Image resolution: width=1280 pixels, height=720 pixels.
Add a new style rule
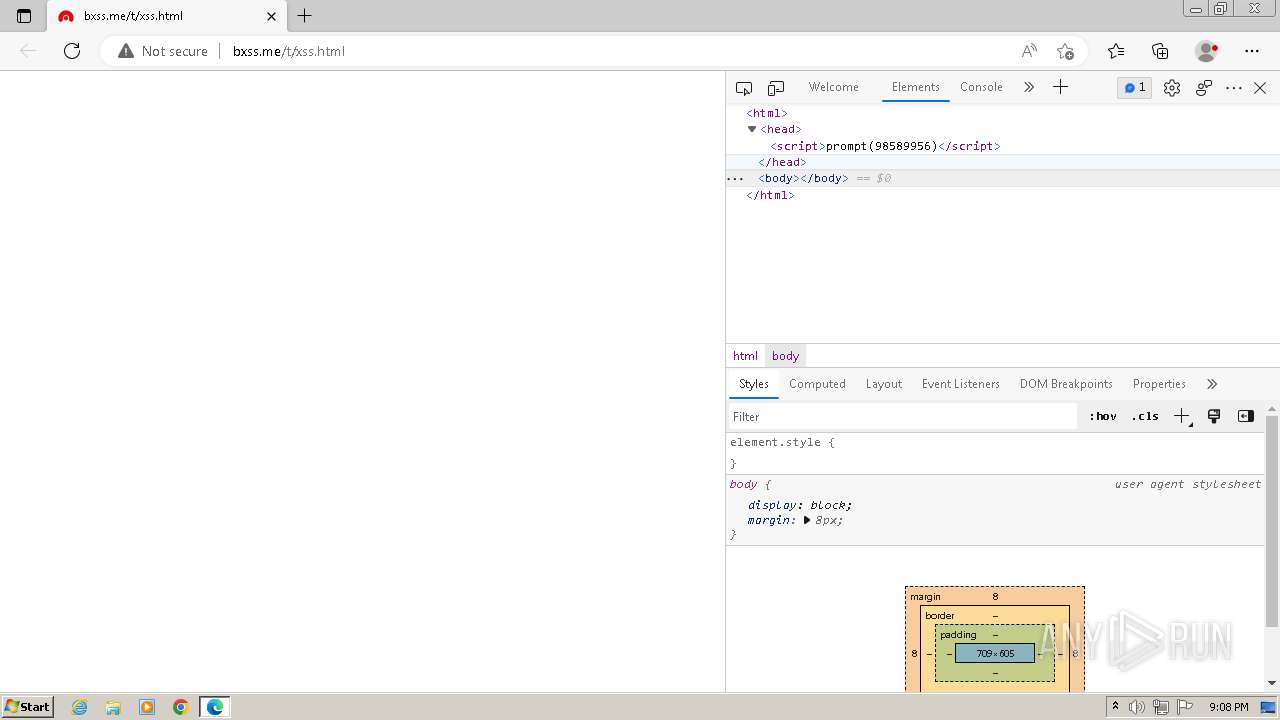[1182, 417]
